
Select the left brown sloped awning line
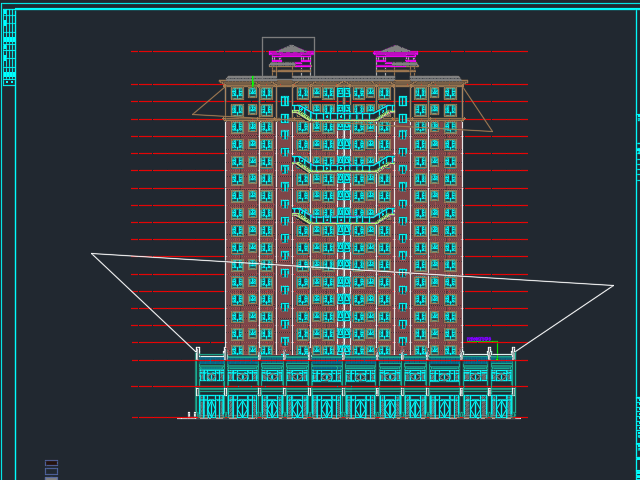[x=206, y=101]
